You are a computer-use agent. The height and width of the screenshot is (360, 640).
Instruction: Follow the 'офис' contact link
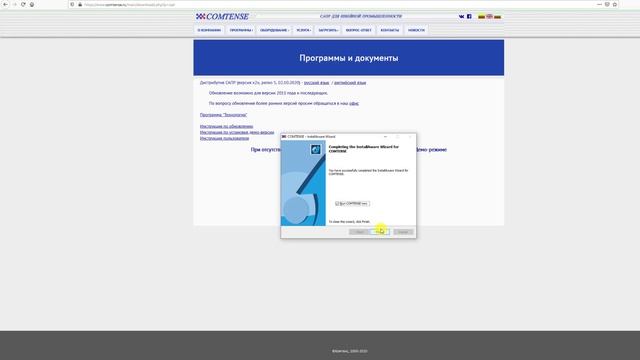(354, 104)
